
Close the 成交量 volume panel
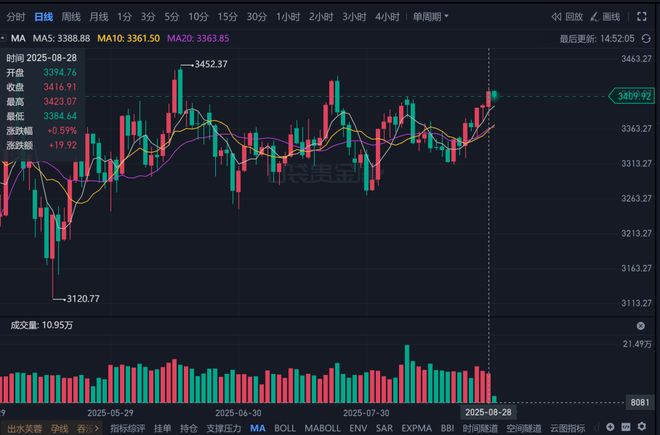pos(641,326)
